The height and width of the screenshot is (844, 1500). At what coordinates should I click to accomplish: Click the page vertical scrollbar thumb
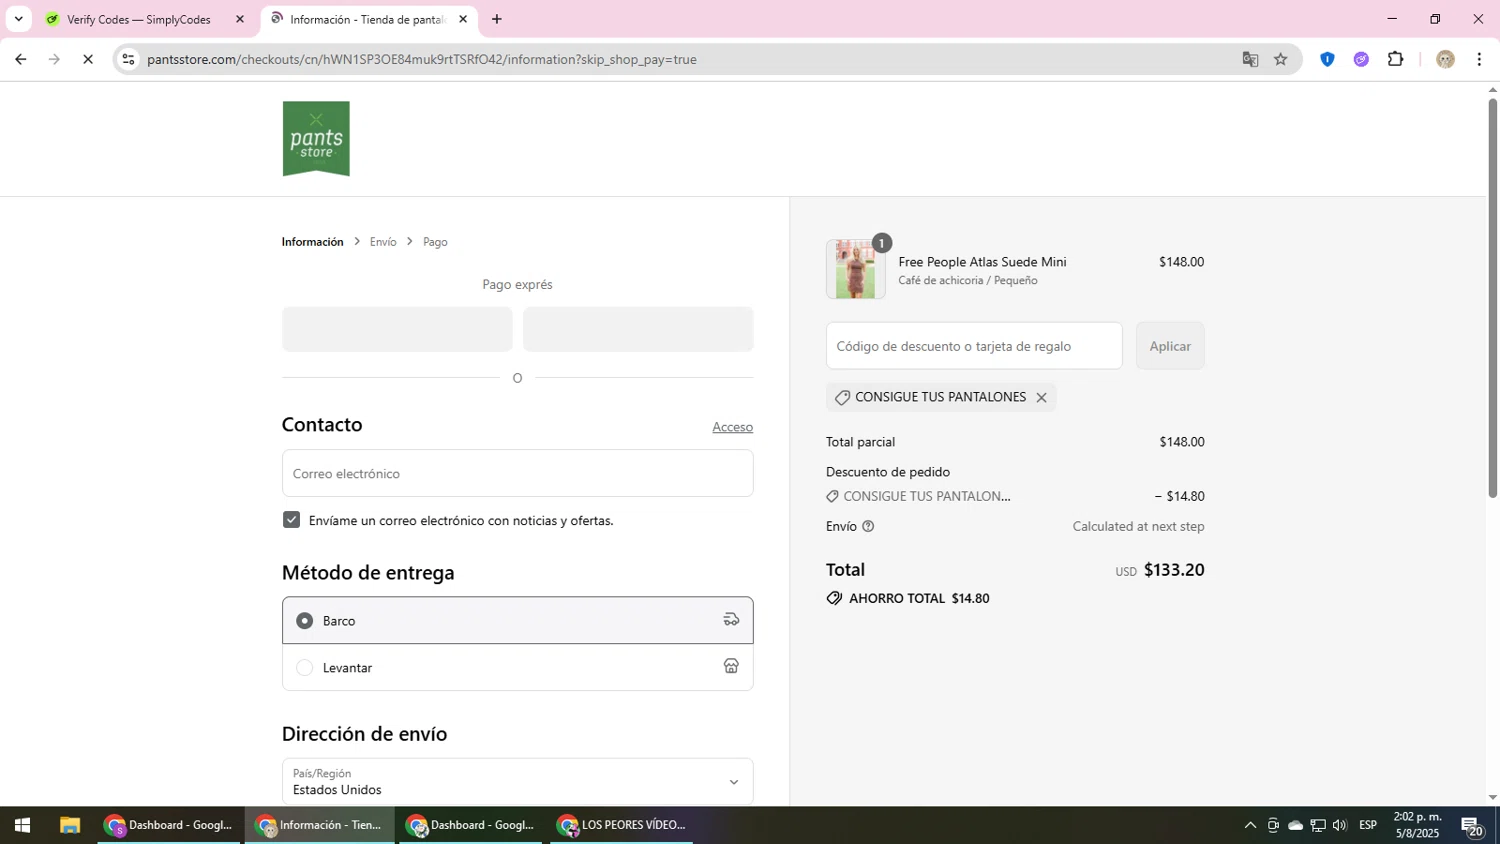(1492, 297)
